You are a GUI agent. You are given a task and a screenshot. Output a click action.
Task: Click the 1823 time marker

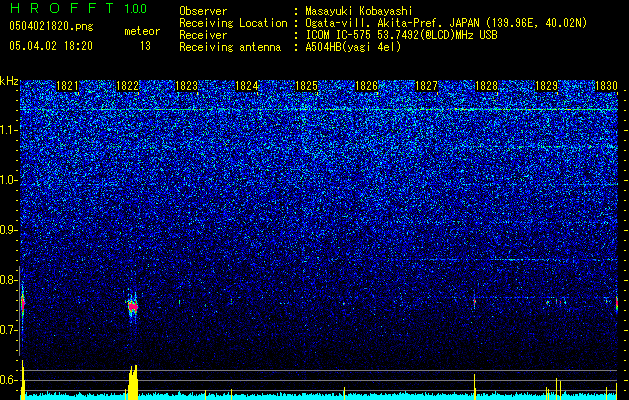[187, 86]
